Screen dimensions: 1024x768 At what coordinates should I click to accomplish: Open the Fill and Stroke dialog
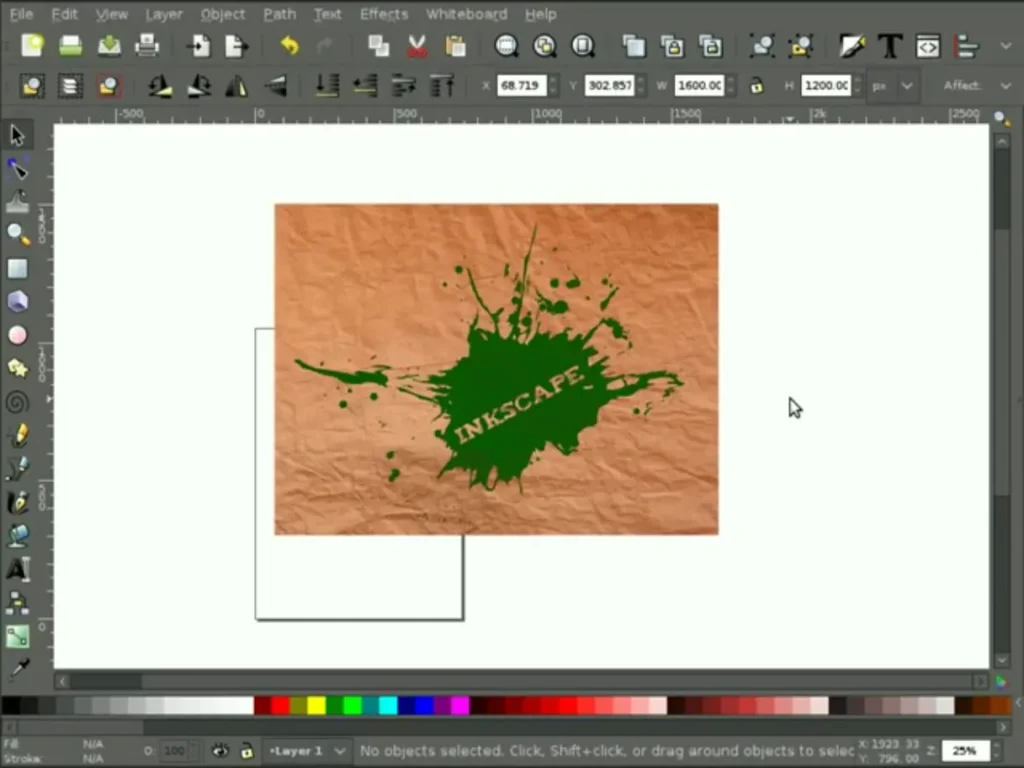(852, 46)
